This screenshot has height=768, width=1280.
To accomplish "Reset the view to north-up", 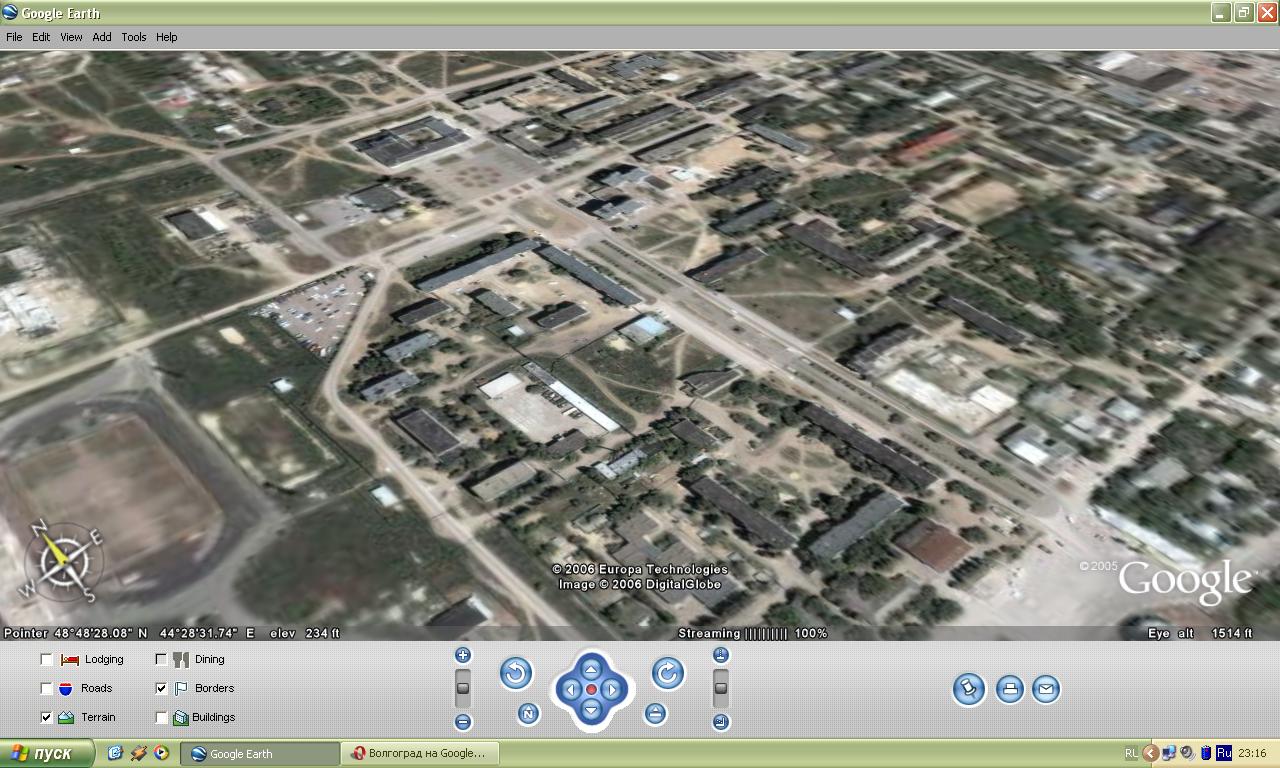I will pyautogui.click(x=528, y=713).
